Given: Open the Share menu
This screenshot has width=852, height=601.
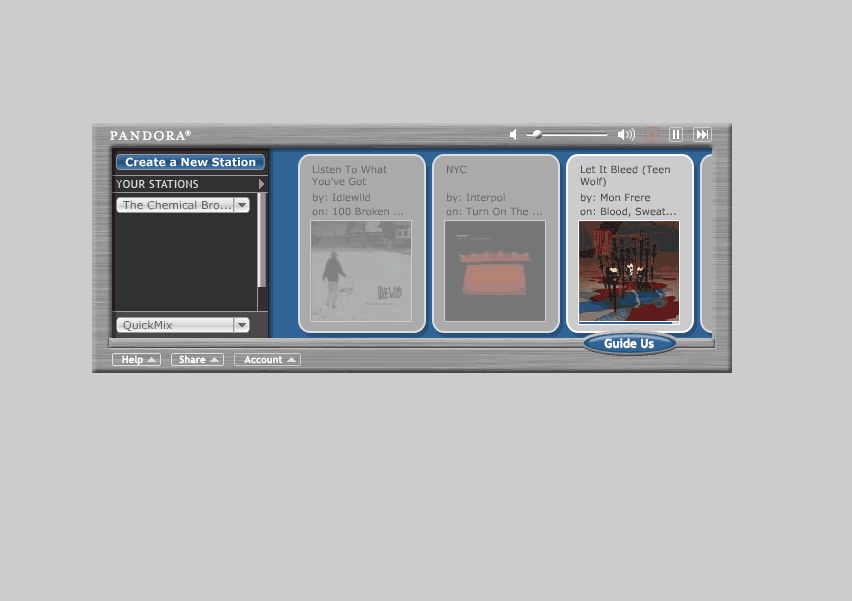Looking at the screenshot, I should 197,360.
